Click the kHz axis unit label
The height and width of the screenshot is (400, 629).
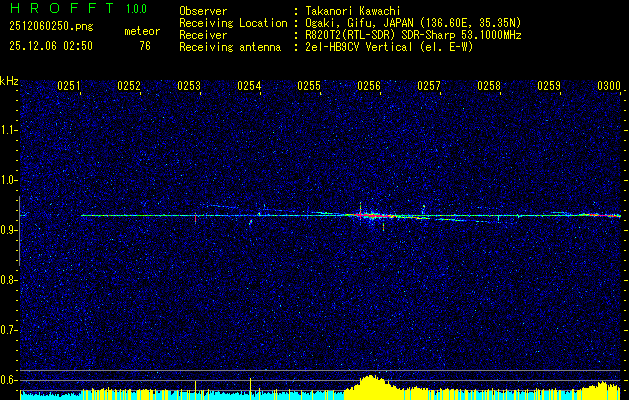9,81
